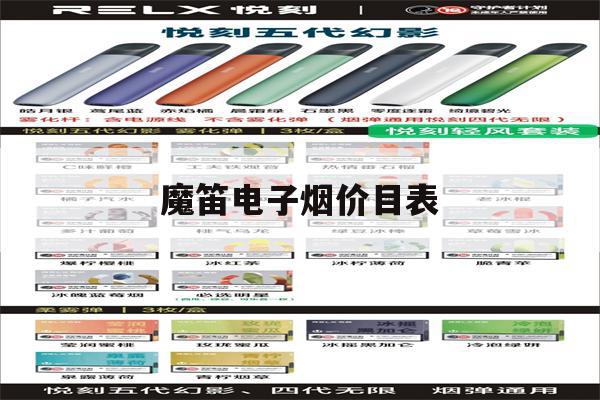This screenshot has height=400, width=600.
Task: Click the 桂气乌龙 flavor label
Action: [232, 231]
